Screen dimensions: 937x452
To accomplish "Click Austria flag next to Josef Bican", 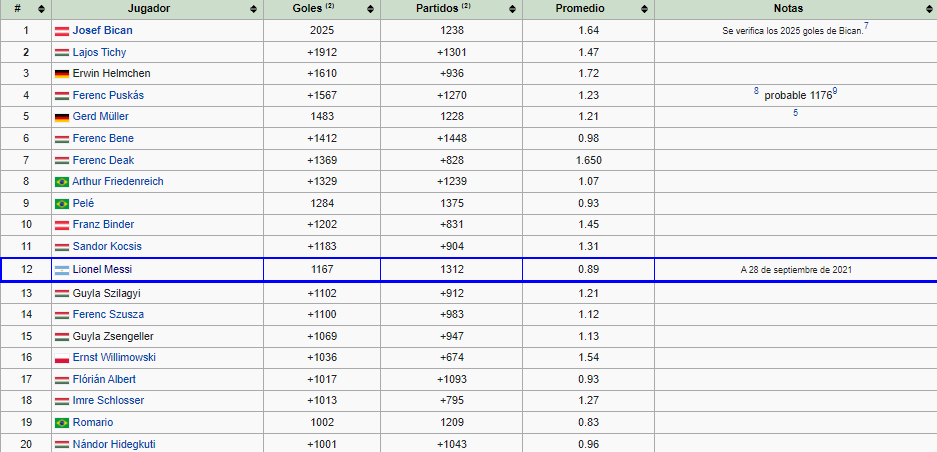I will pos(62,31).
